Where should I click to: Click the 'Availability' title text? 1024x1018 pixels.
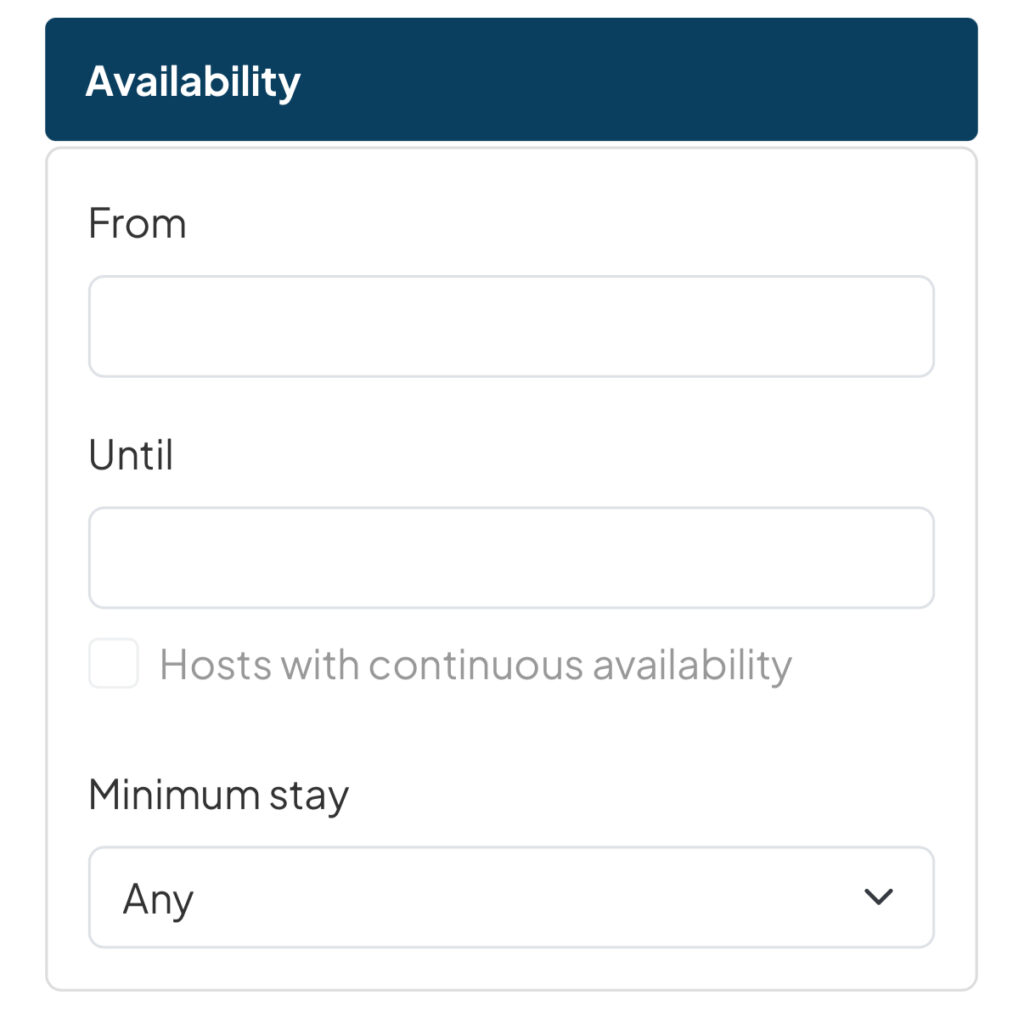point(193,81)
